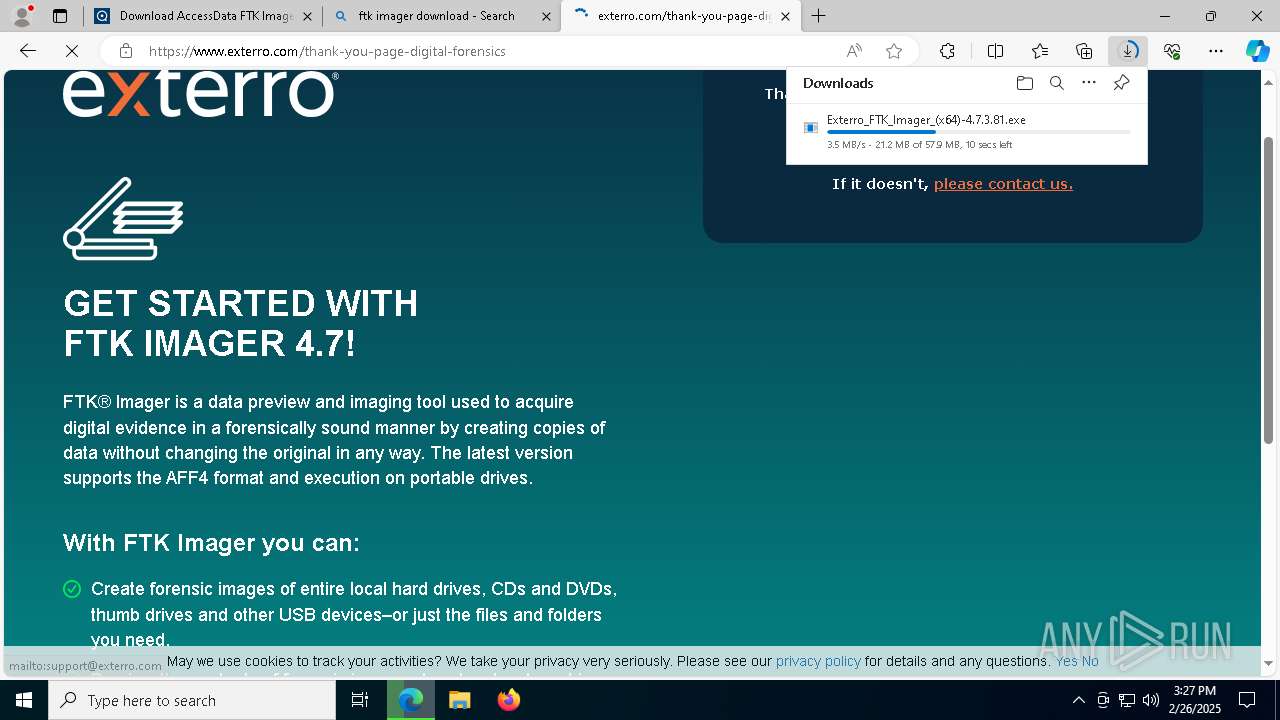Stop loading the page
Screen dimensions: 1280x720
(71, 51)
